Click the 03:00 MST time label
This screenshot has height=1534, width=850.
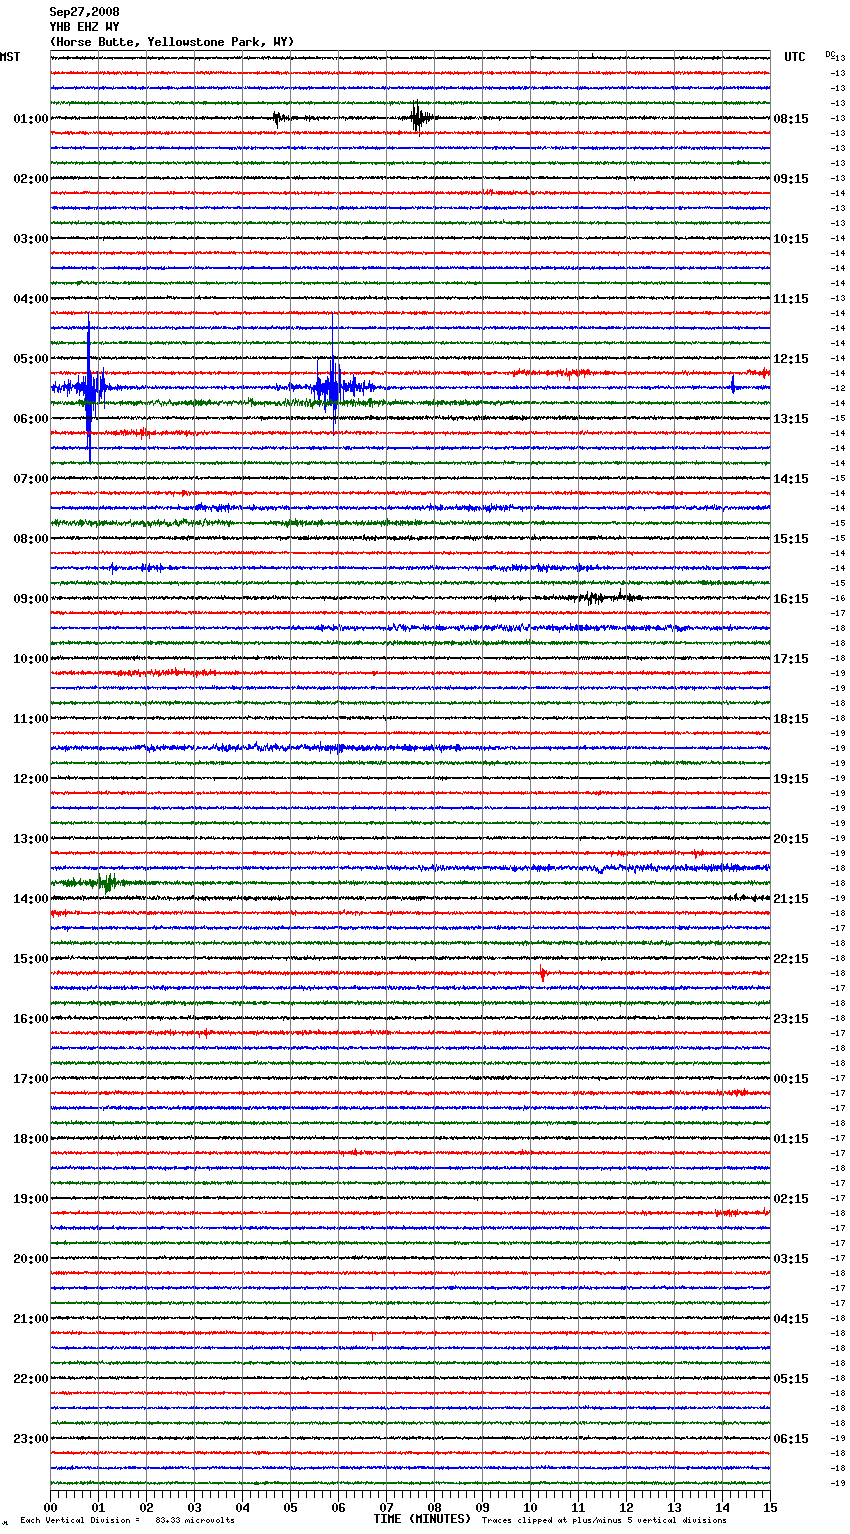tap(31, 239)
